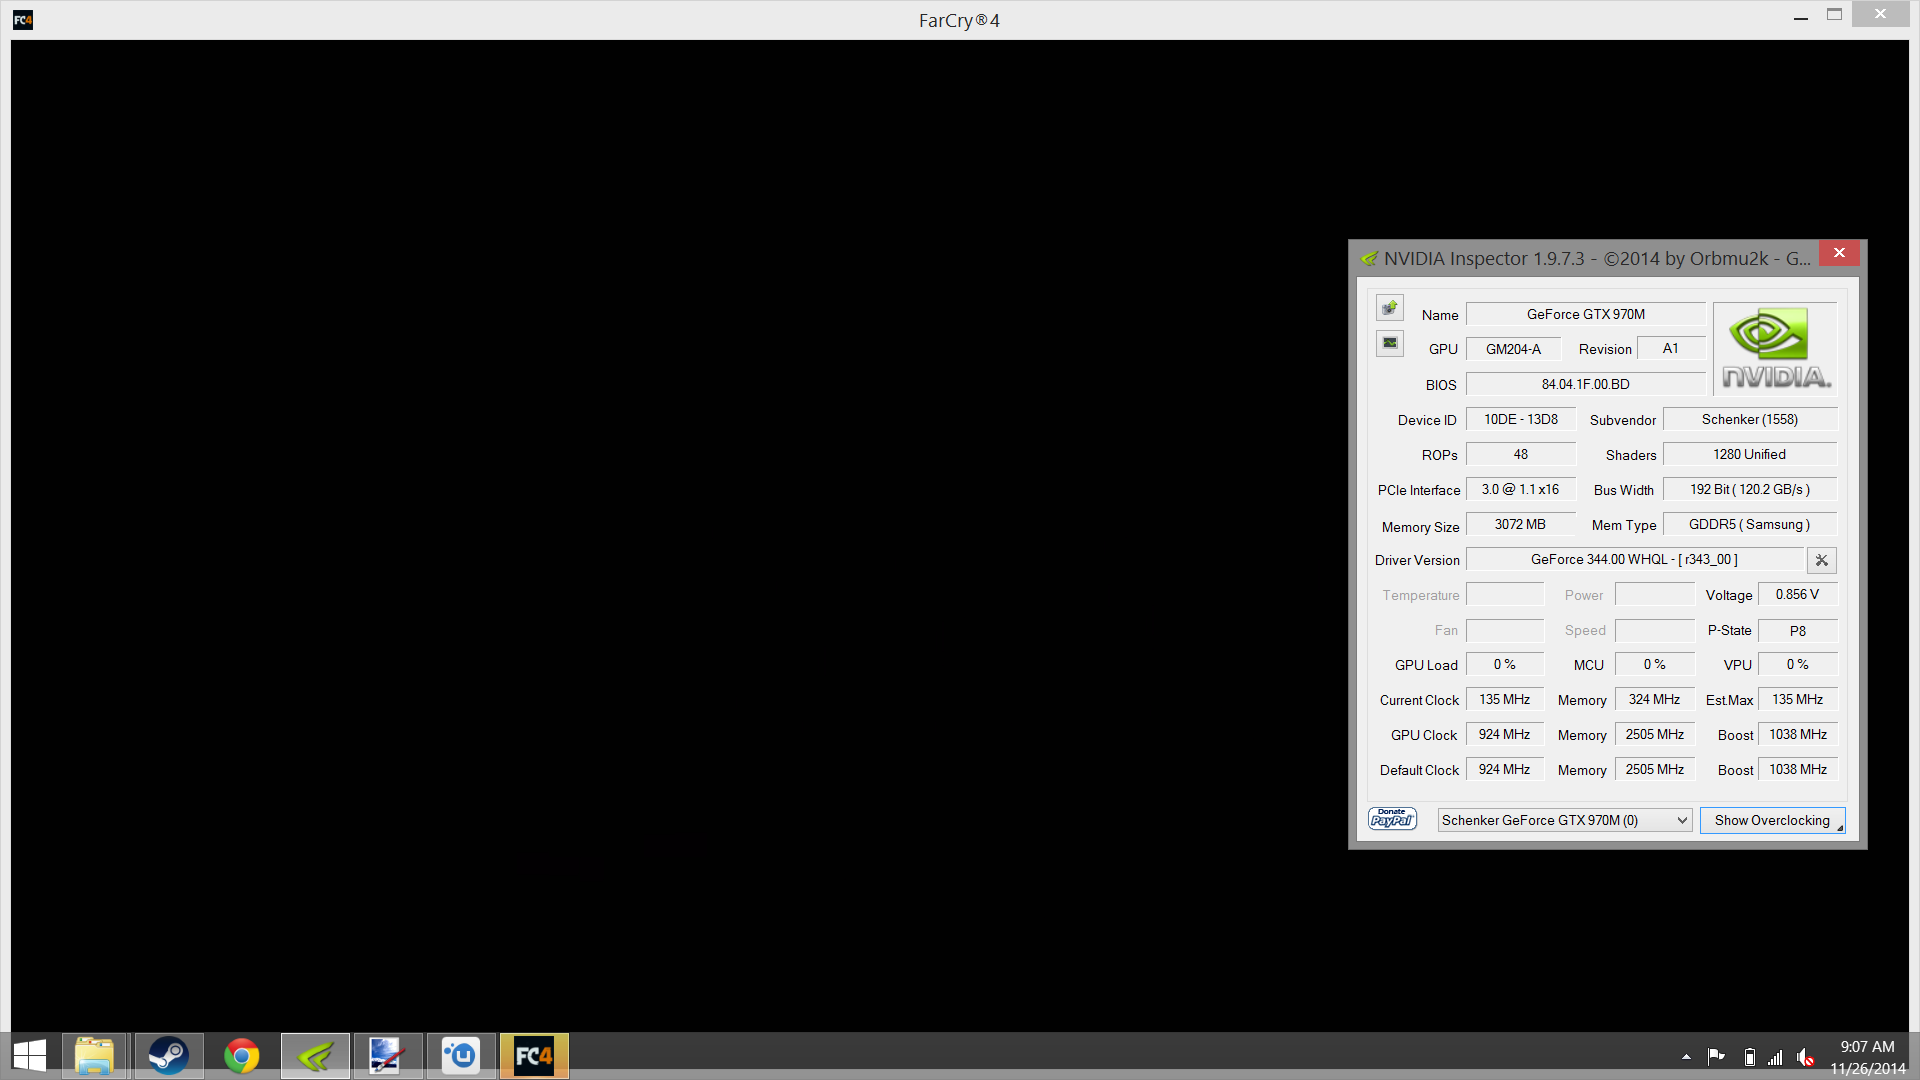Image resolution: width=1920 pixels, height=1080 pixels.
Task: Click the Mem Type value GDDR5 (Samsung)
Action: point(1750,524)
